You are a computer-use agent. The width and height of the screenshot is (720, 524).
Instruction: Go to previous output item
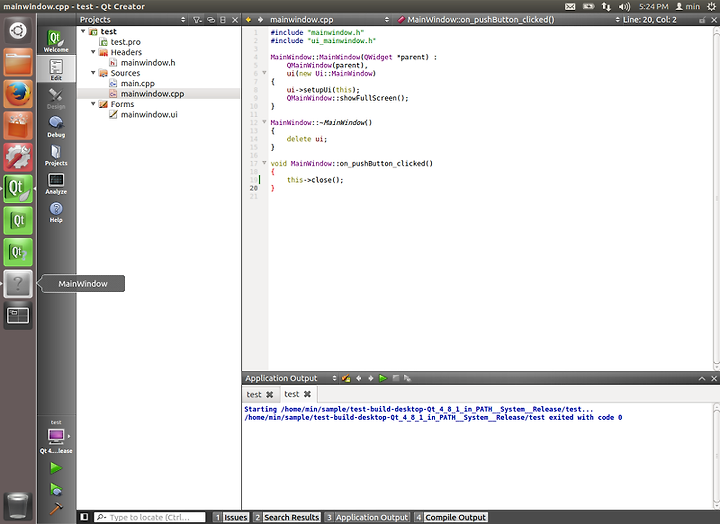click(359, 378)
